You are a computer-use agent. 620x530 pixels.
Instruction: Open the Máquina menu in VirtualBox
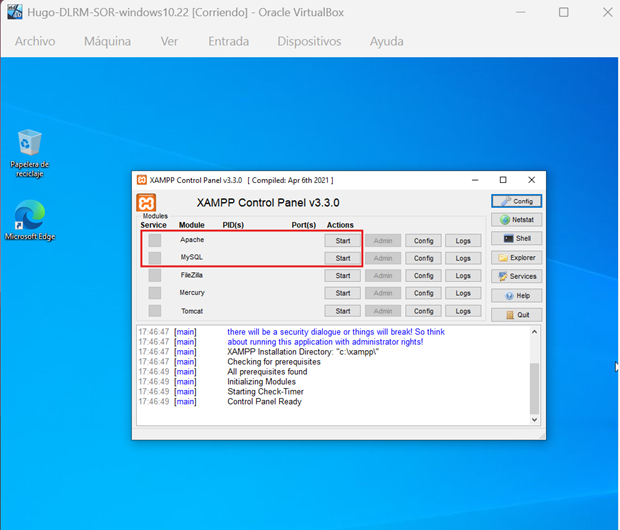click(107, 41)
